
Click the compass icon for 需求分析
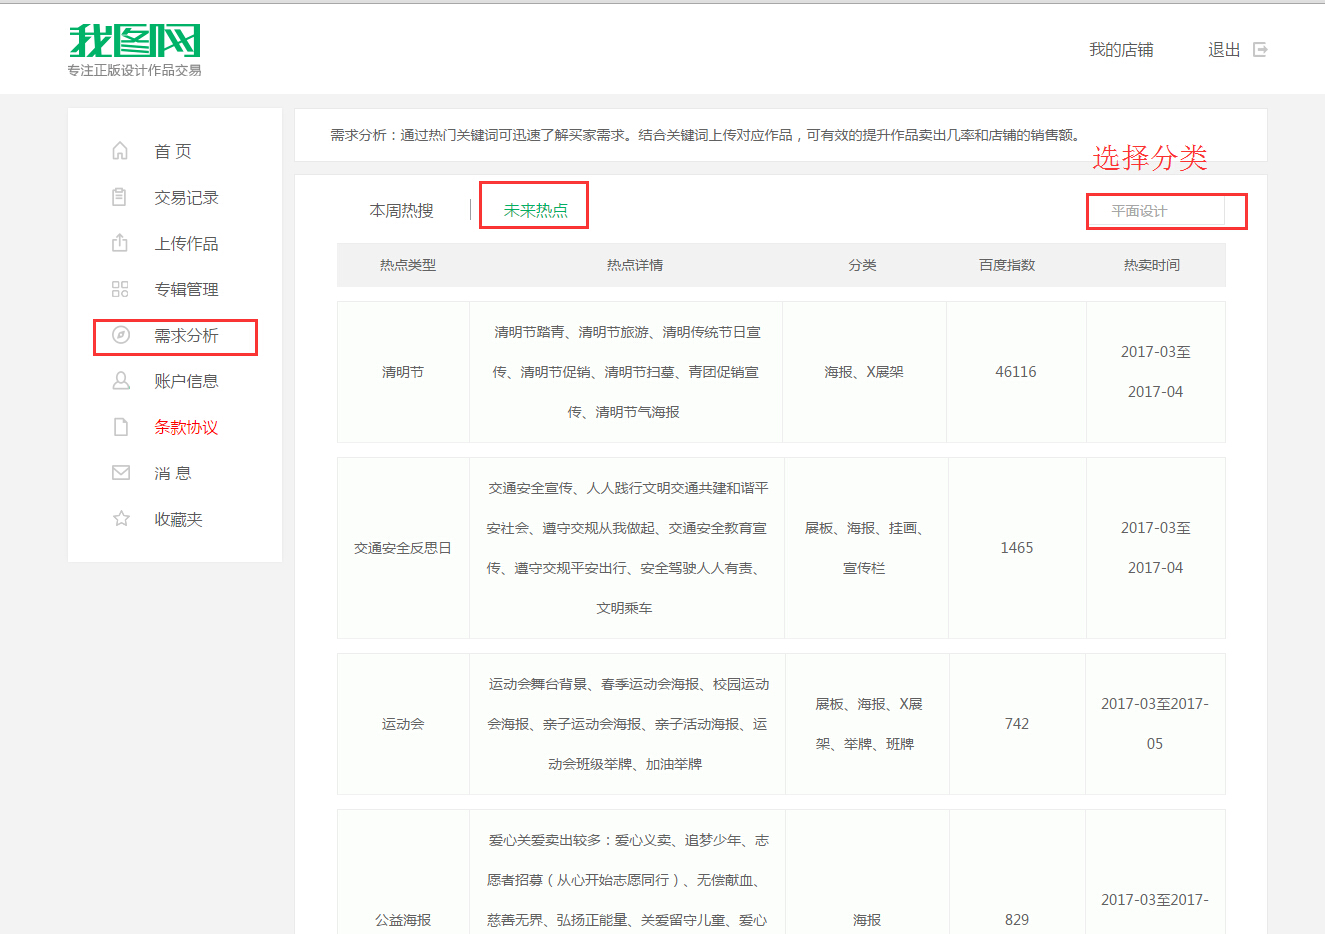point(121,335)
